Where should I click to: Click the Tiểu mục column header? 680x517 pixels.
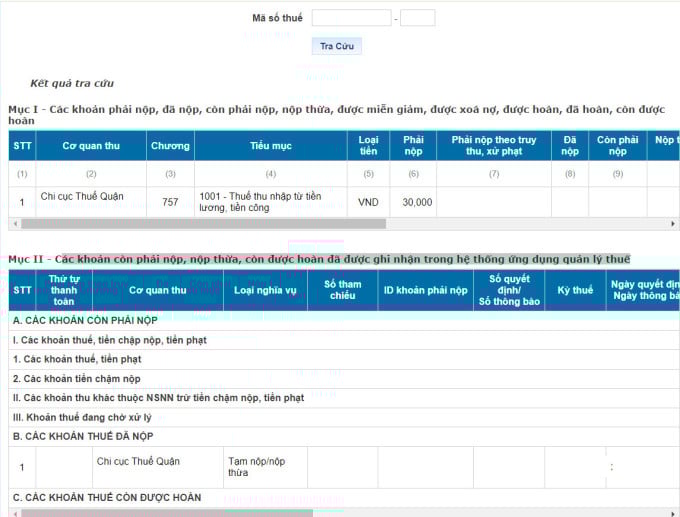click(271, 146)
